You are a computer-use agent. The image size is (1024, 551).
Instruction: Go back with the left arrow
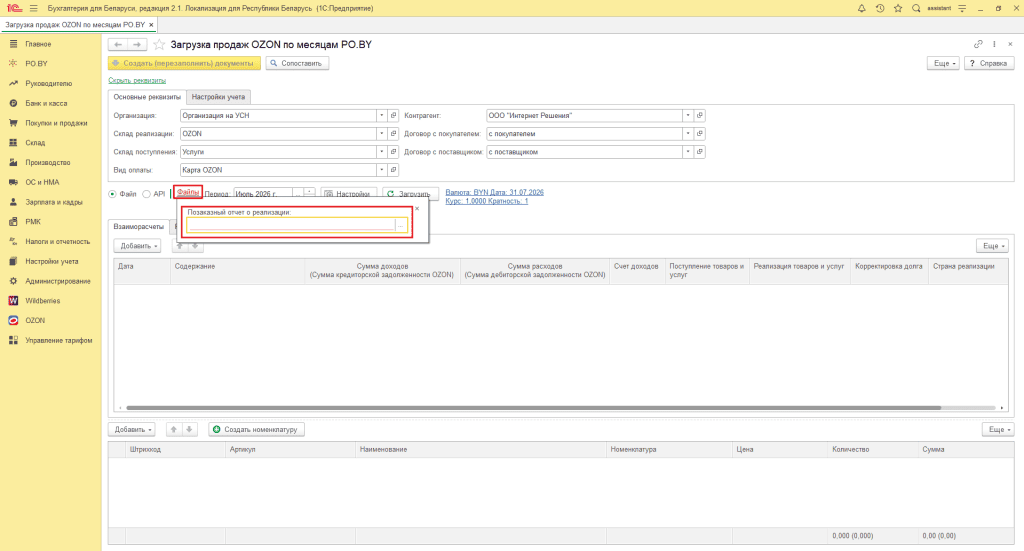click(118, 44)
